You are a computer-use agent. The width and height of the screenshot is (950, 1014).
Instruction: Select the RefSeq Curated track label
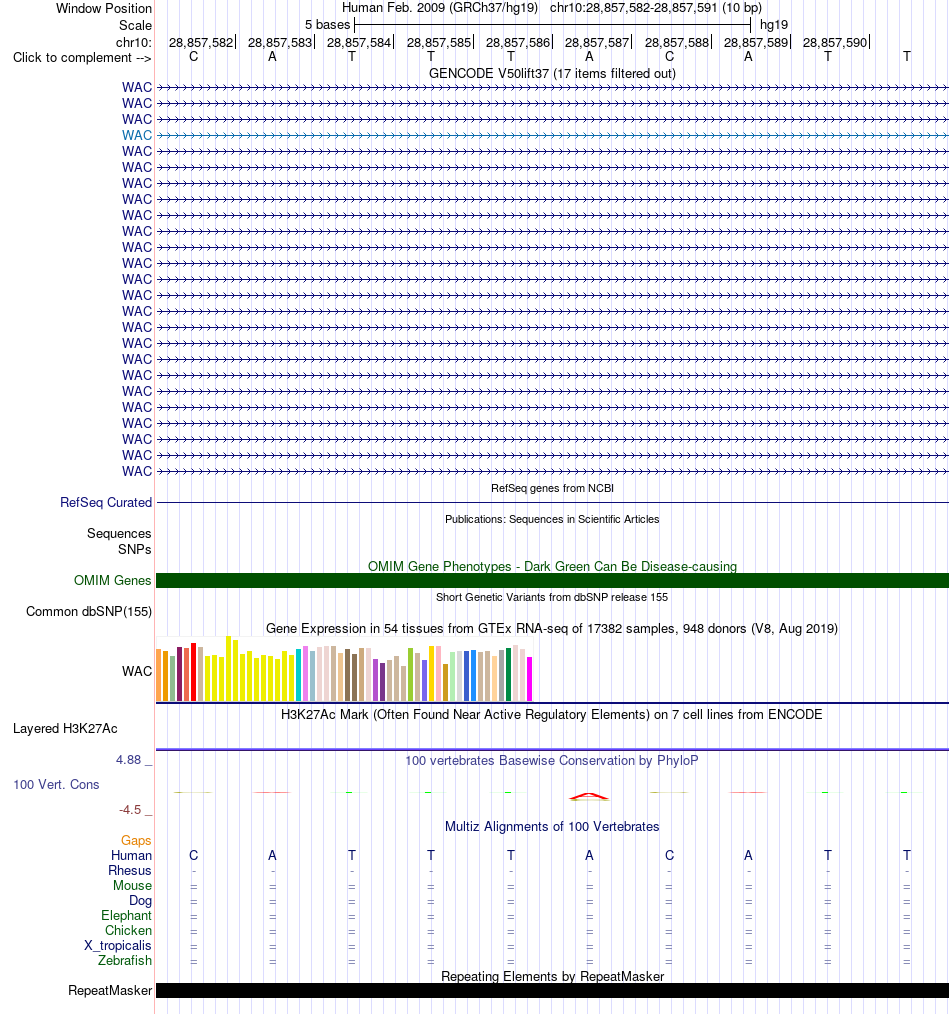coord(106,502)
